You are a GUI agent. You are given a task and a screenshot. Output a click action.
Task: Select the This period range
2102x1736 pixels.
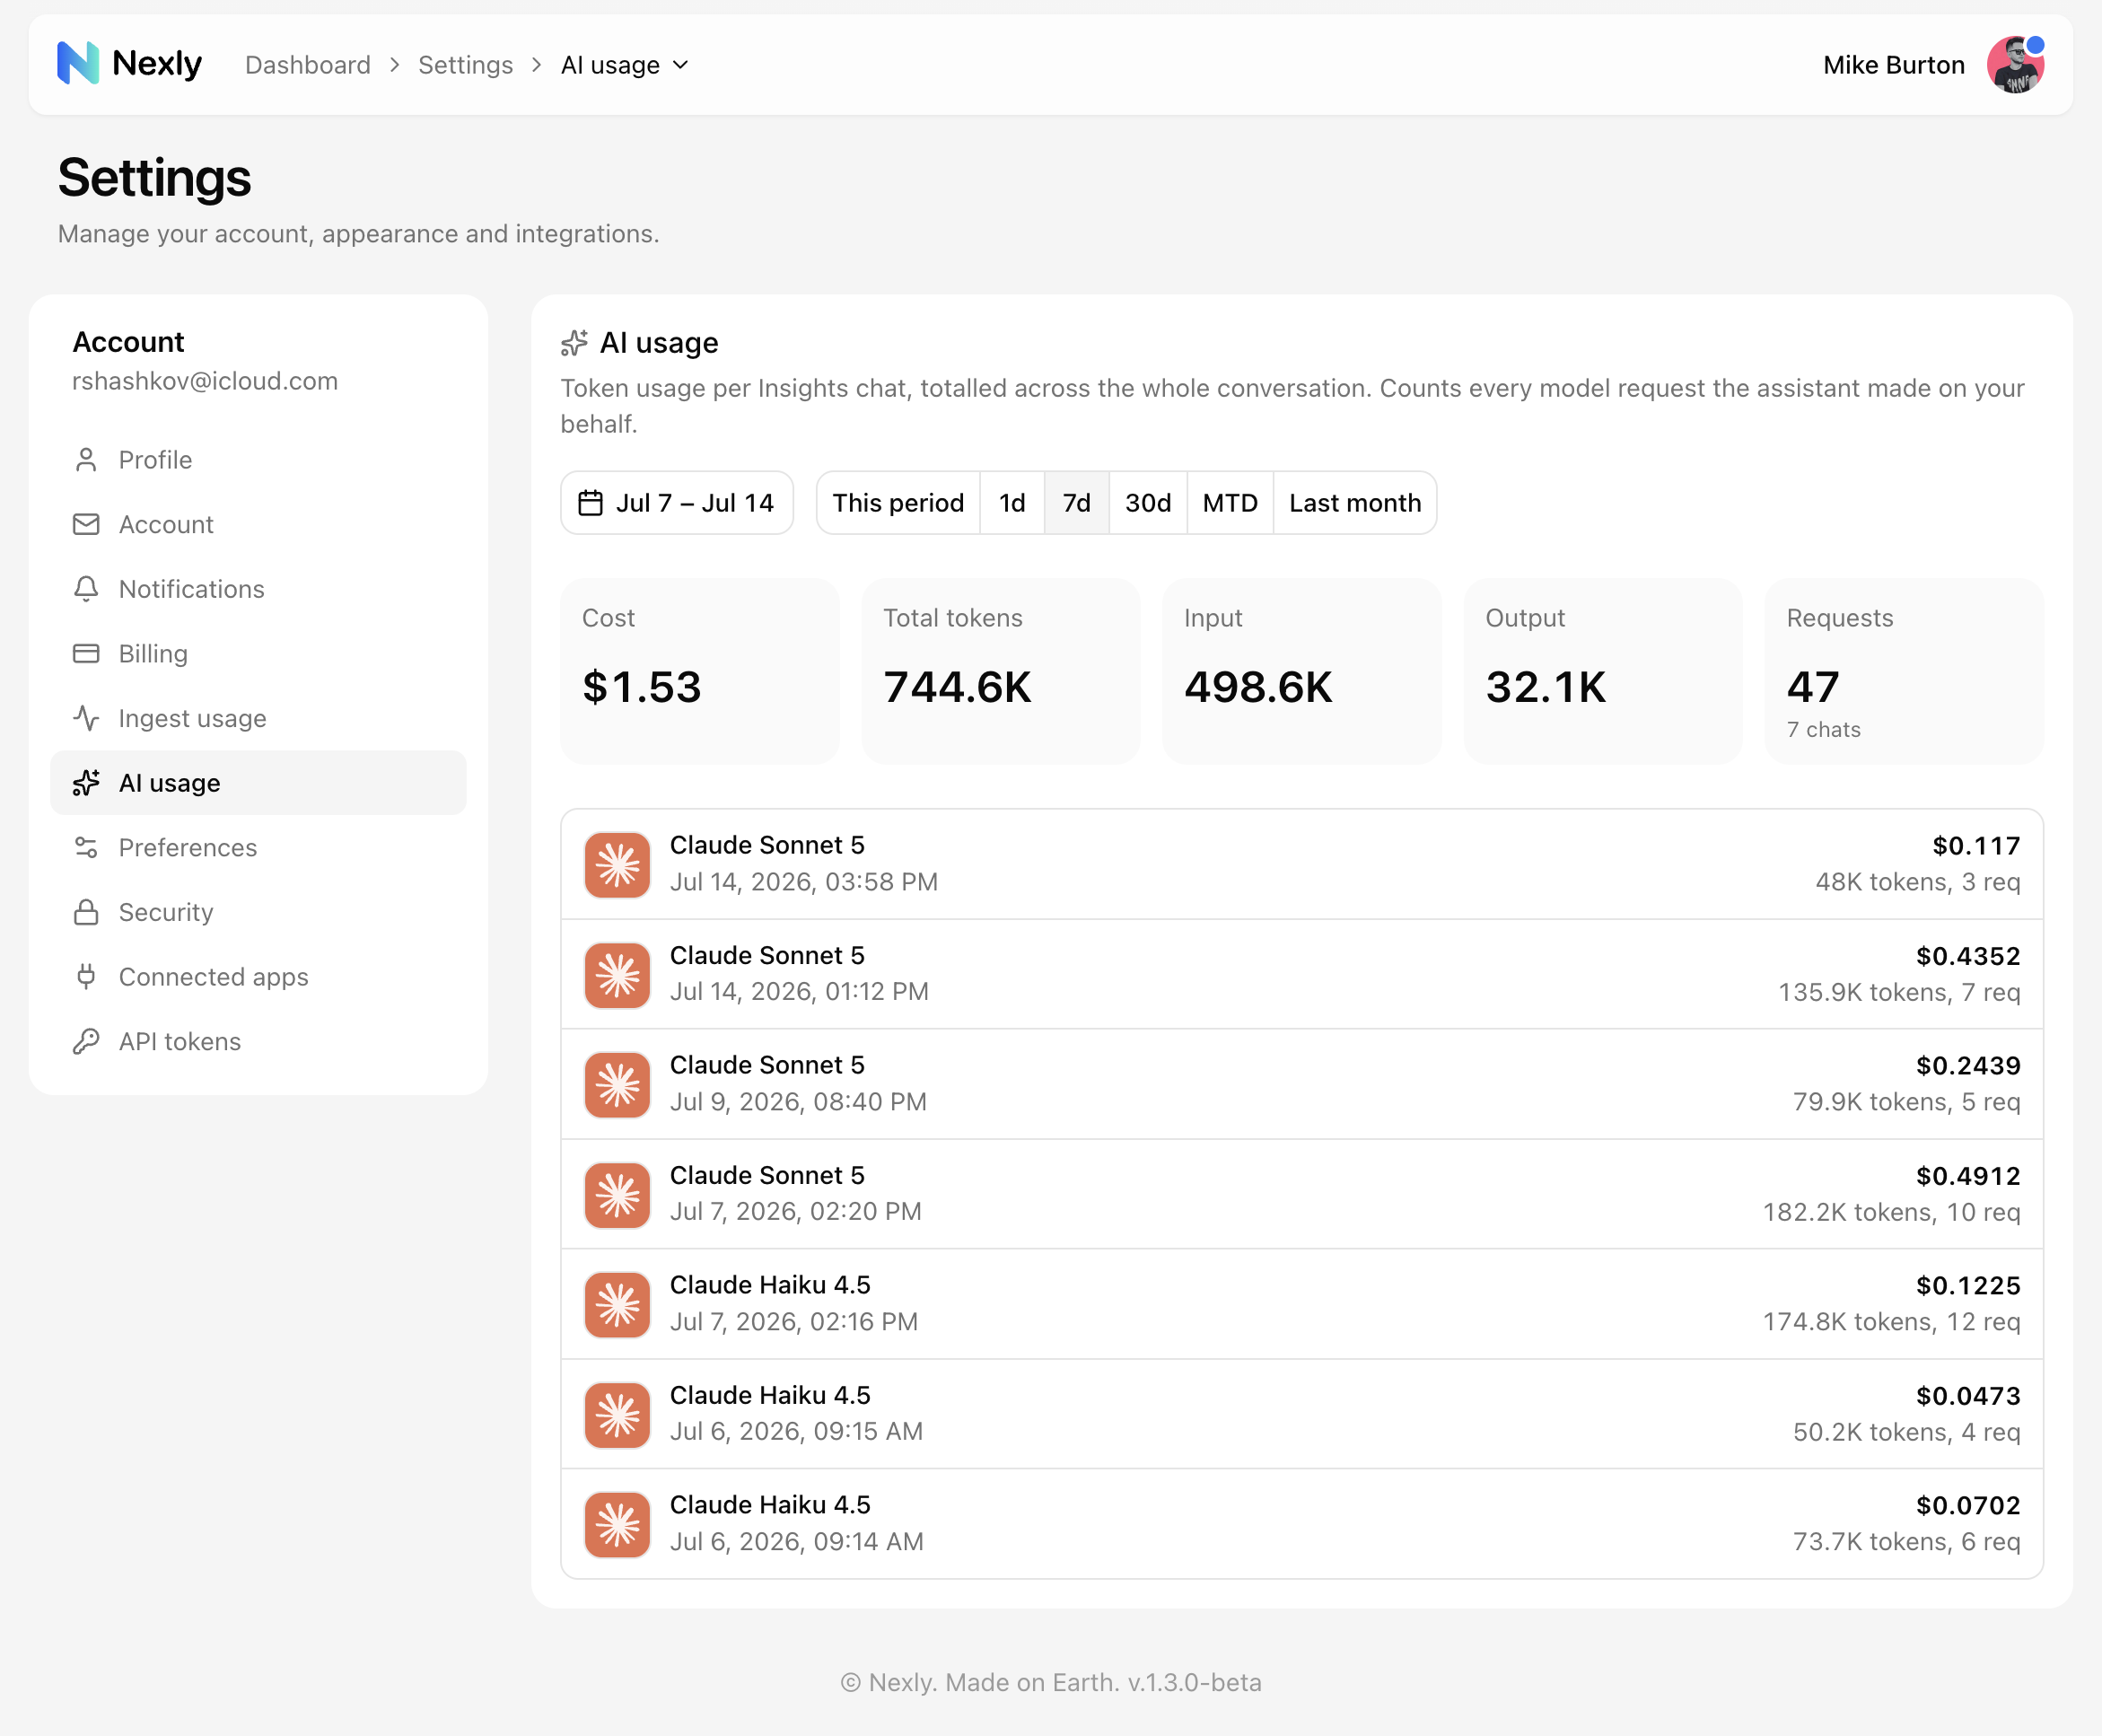(898, 503)
